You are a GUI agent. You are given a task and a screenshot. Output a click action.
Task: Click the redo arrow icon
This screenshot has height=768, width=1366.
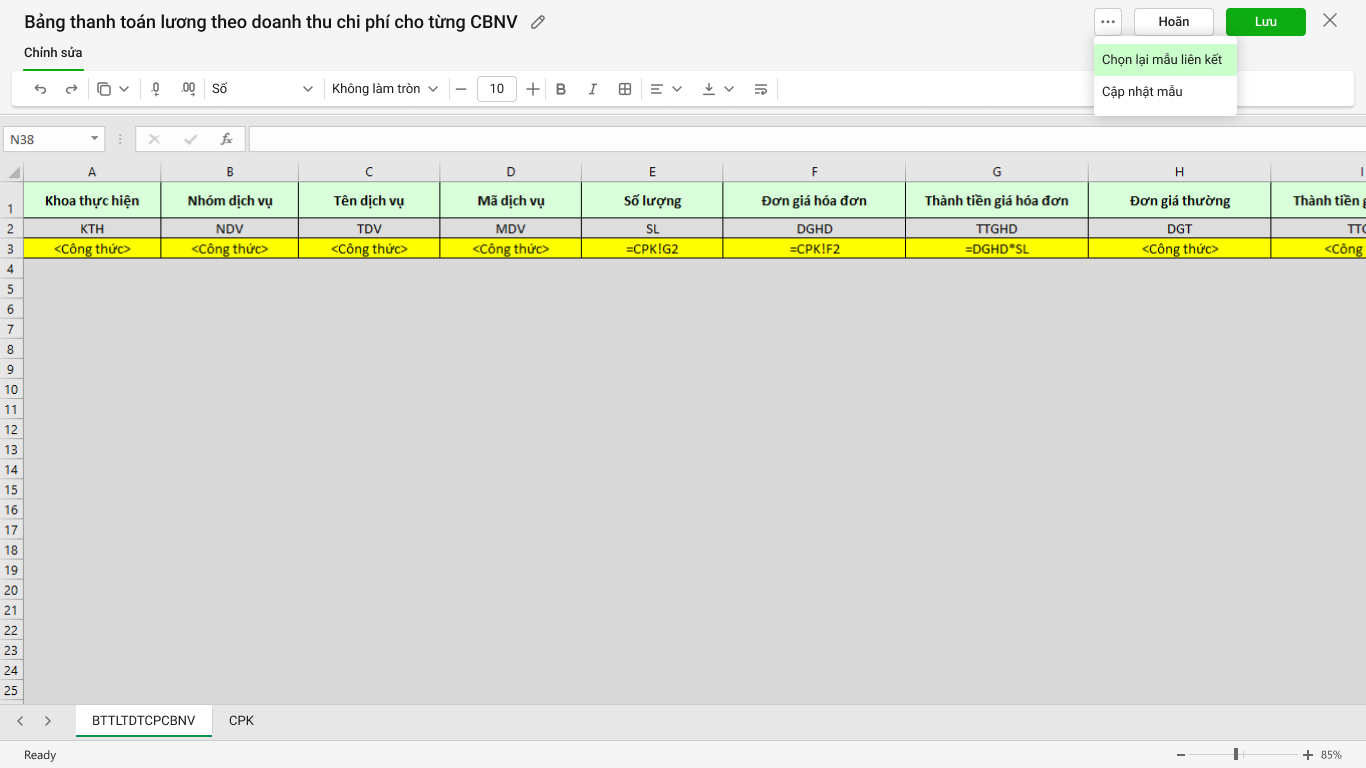point(71,89)
